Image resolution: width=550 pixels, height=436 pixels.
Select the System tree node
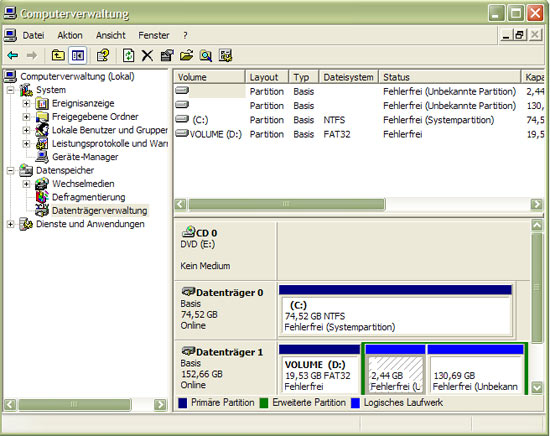pyautogui.click(x=51, y=90)
